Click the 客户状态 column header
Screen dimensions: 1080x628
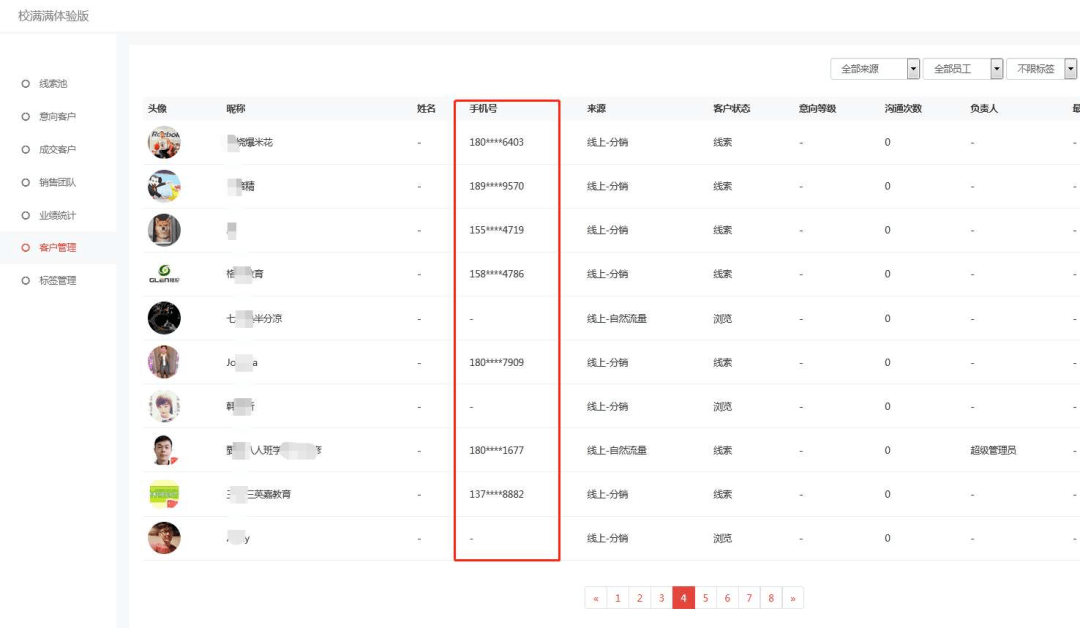coord(731,109)
